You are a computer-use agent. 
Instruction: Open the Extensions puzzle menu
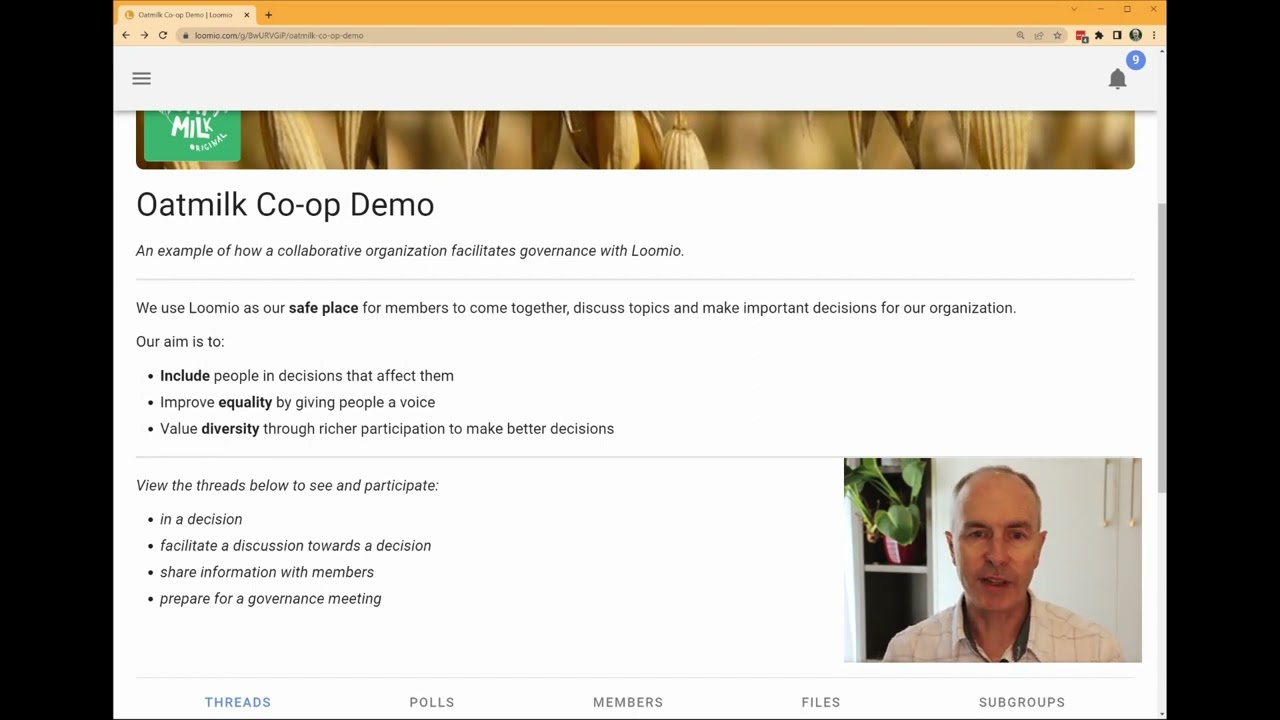[1099, 35]
